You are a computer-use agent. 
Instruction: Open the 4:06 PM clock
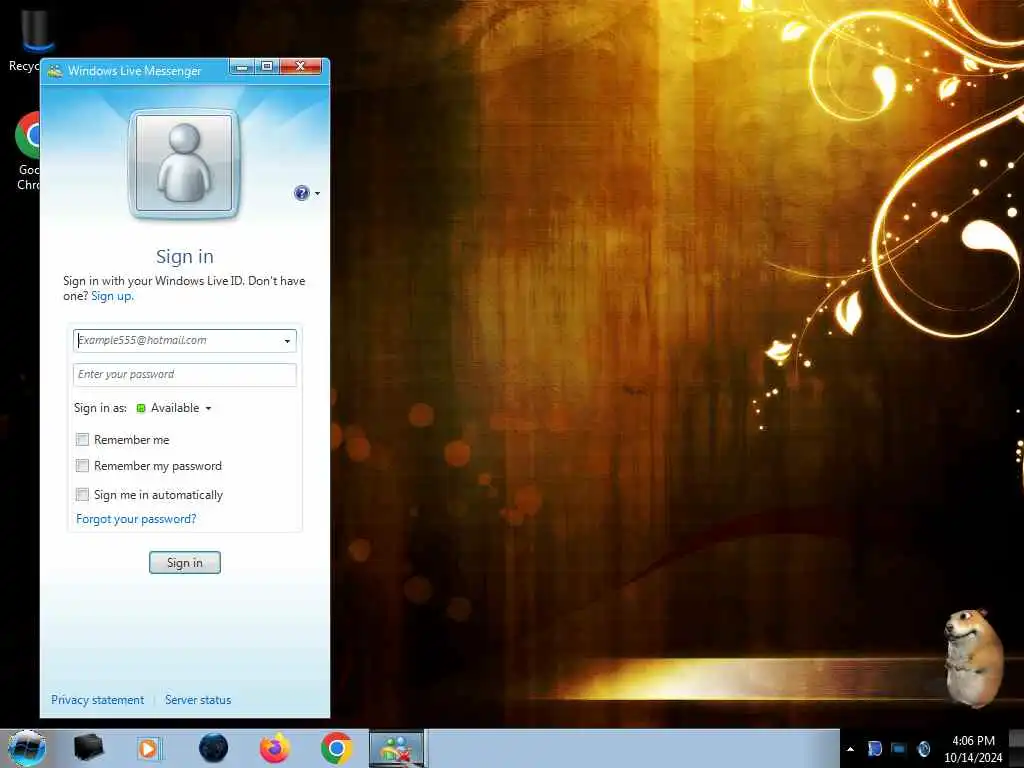tap(973, 749)
